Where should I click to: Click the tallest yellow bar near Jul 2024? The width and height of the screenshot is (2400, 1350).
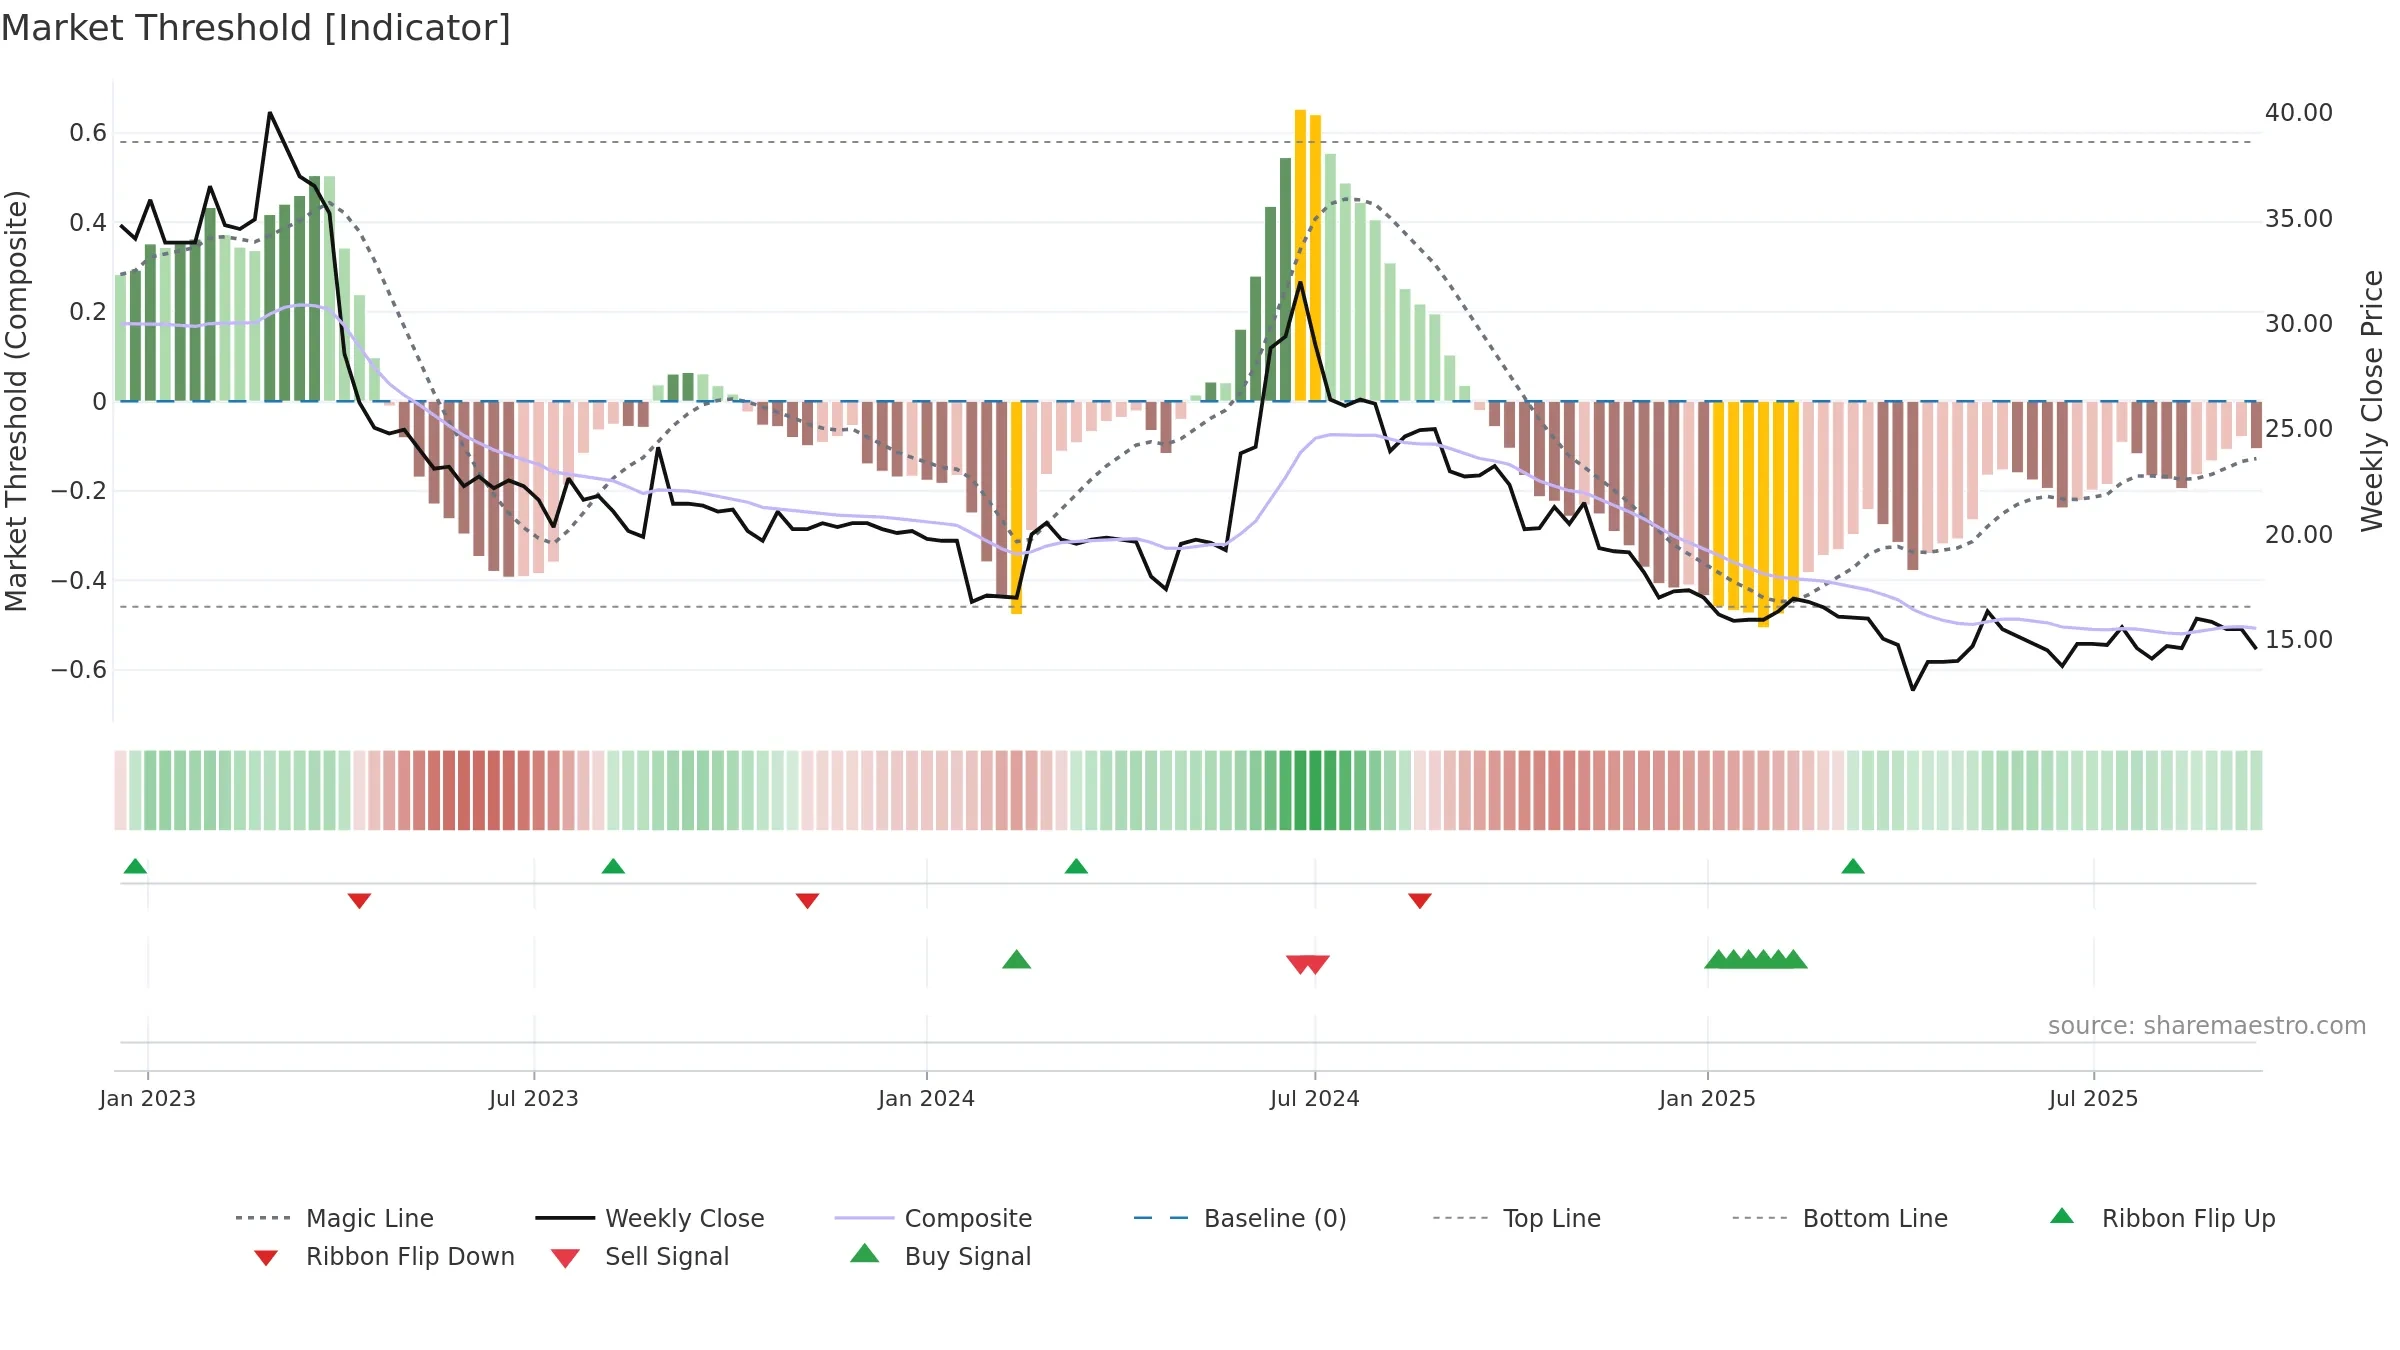tap(1300, 255)
